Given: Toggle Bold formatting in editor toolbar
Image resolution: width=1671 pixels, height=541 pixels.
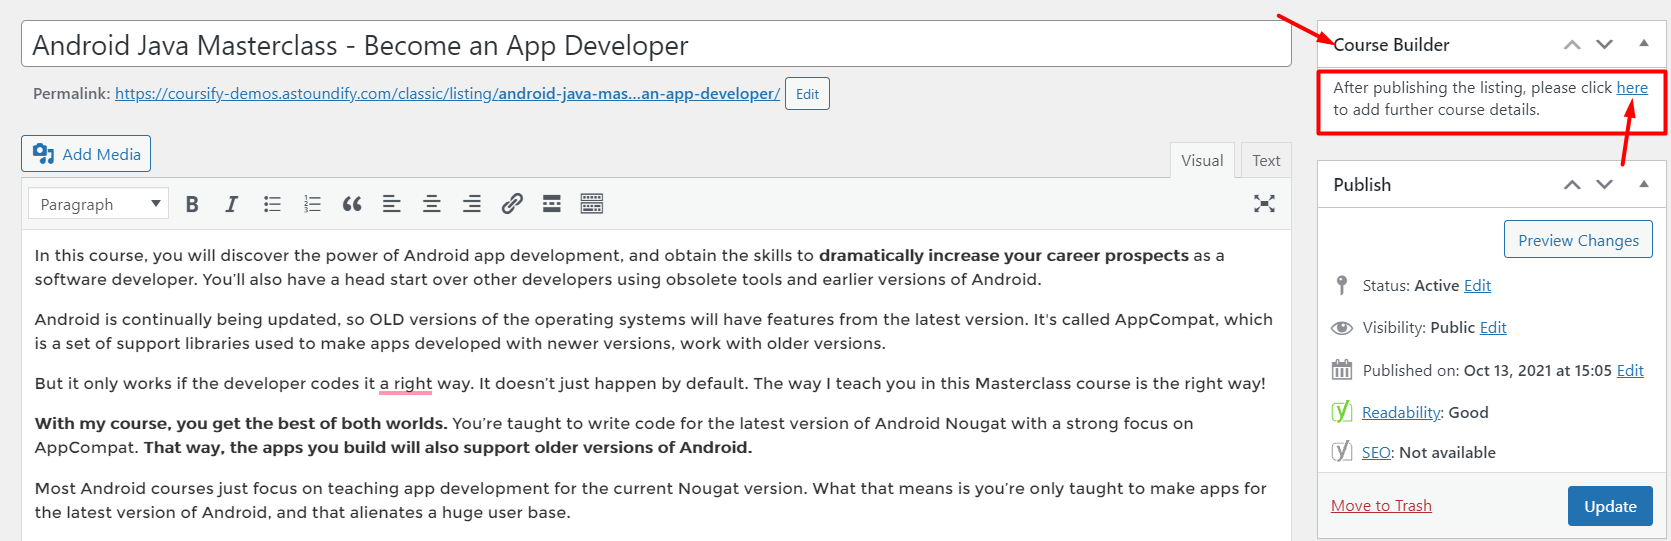Looking at the screenshot, I should coord(192,204).
